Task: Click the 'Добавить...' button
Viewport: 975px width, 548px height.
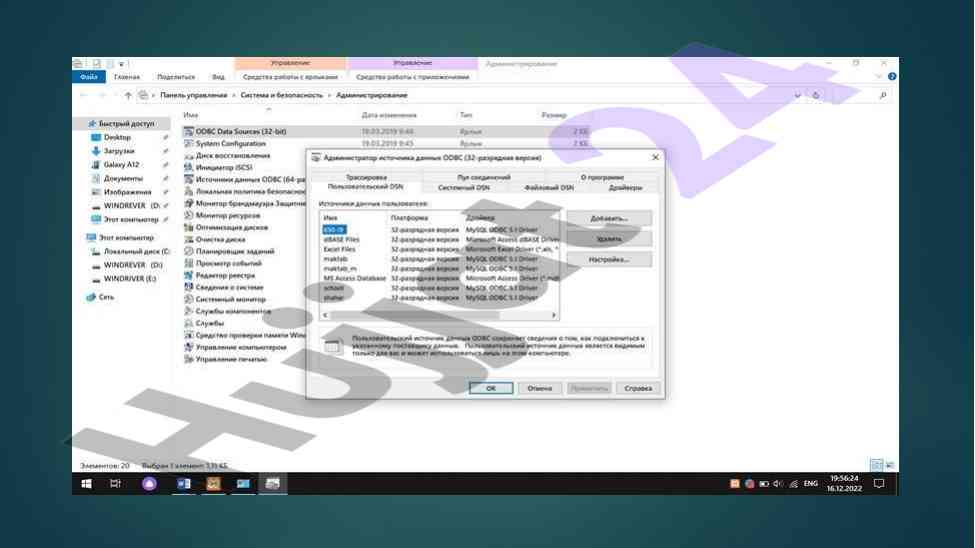Action: pyautogui.click(x=609, y=218)
